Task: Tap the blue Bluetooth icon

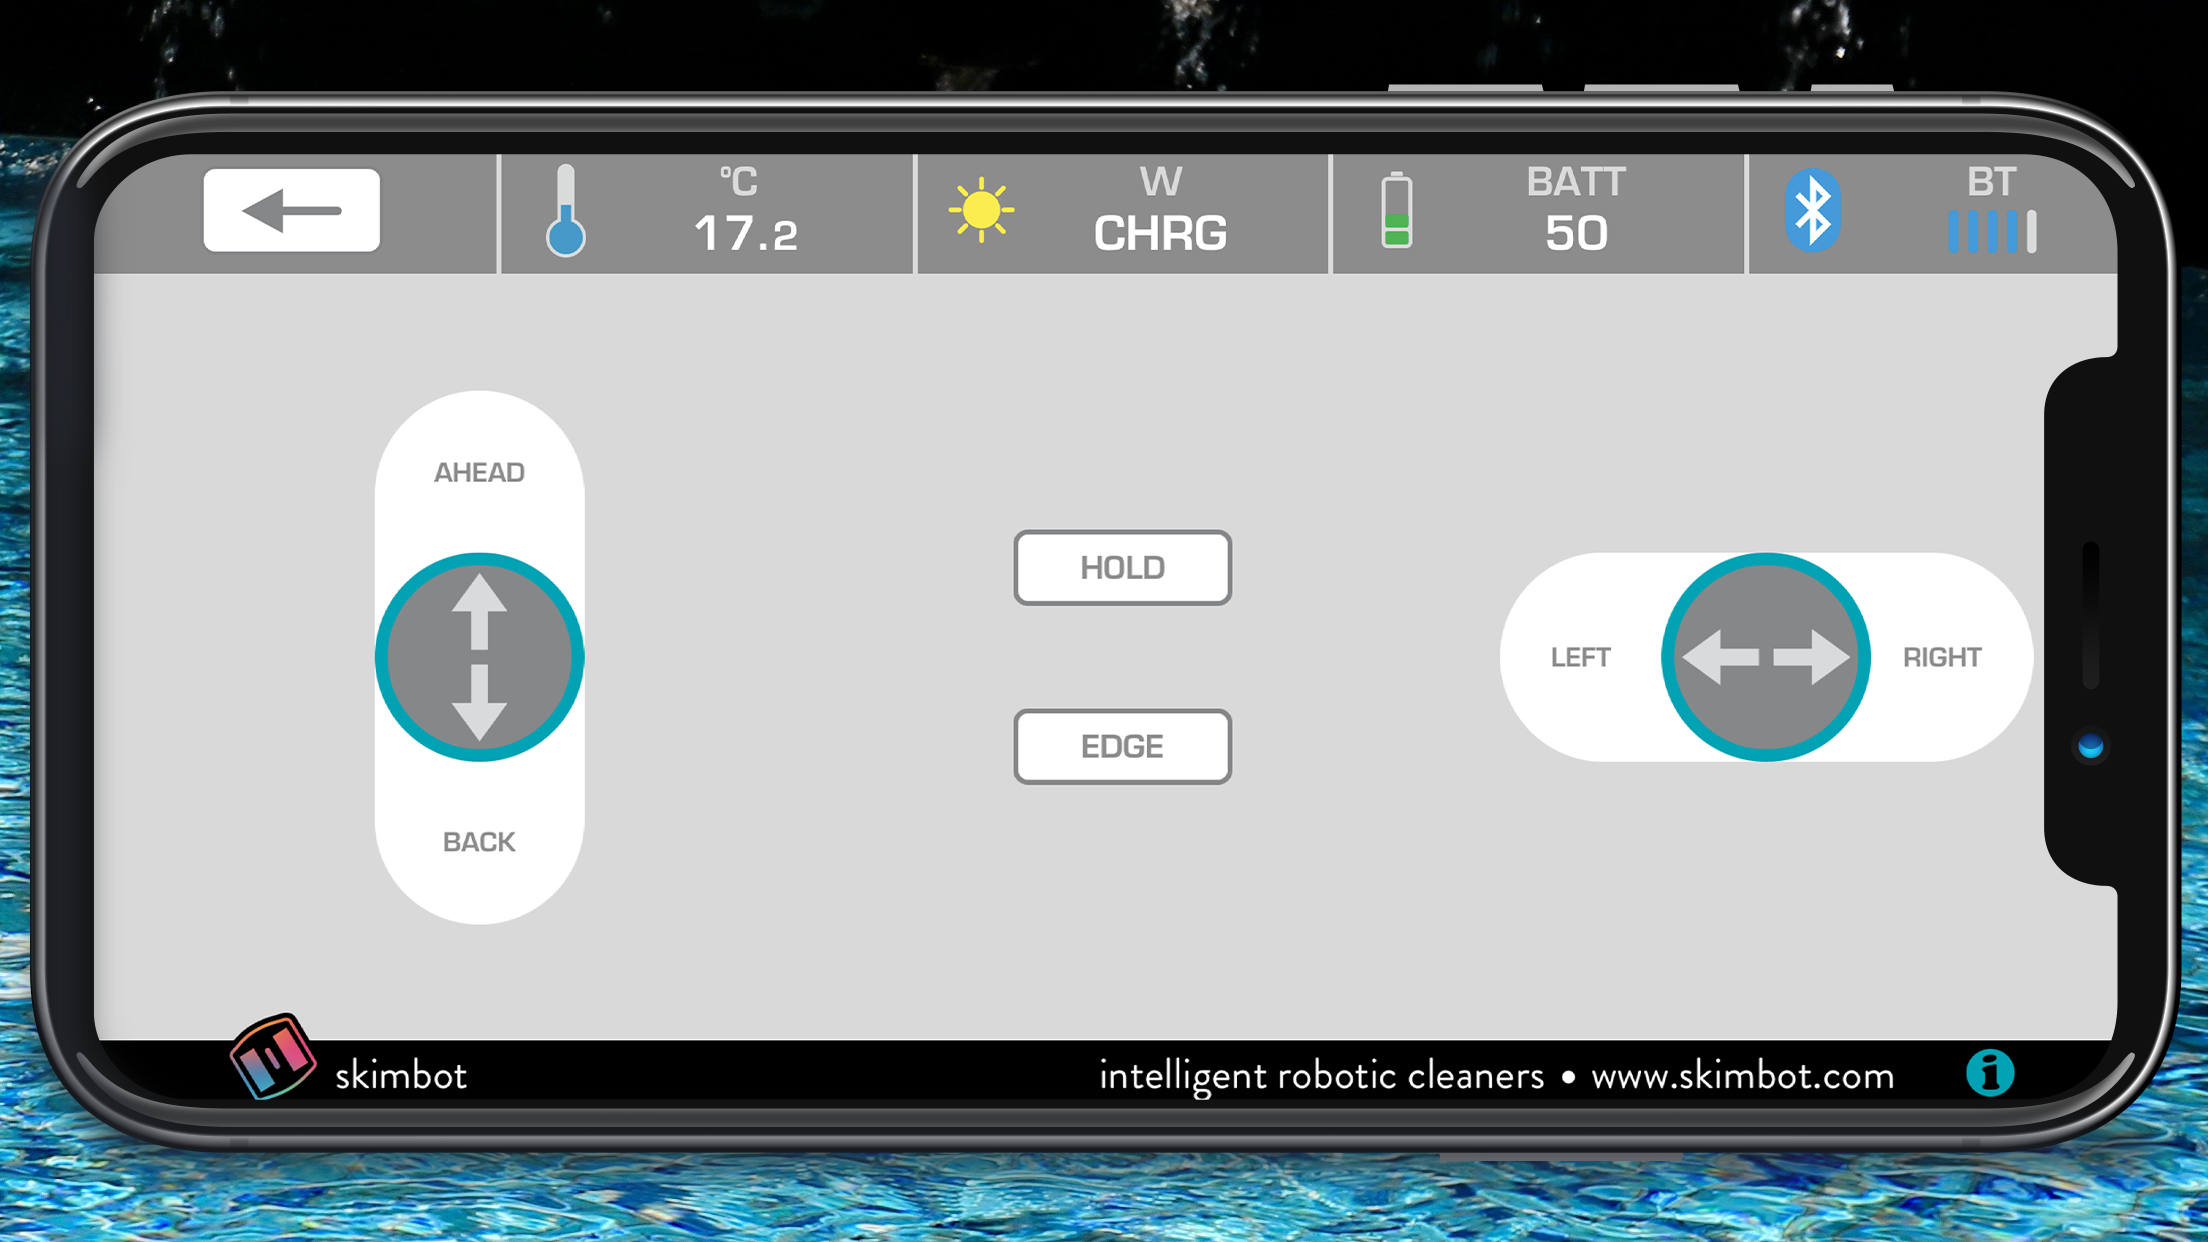Action: pos(1812,210)
